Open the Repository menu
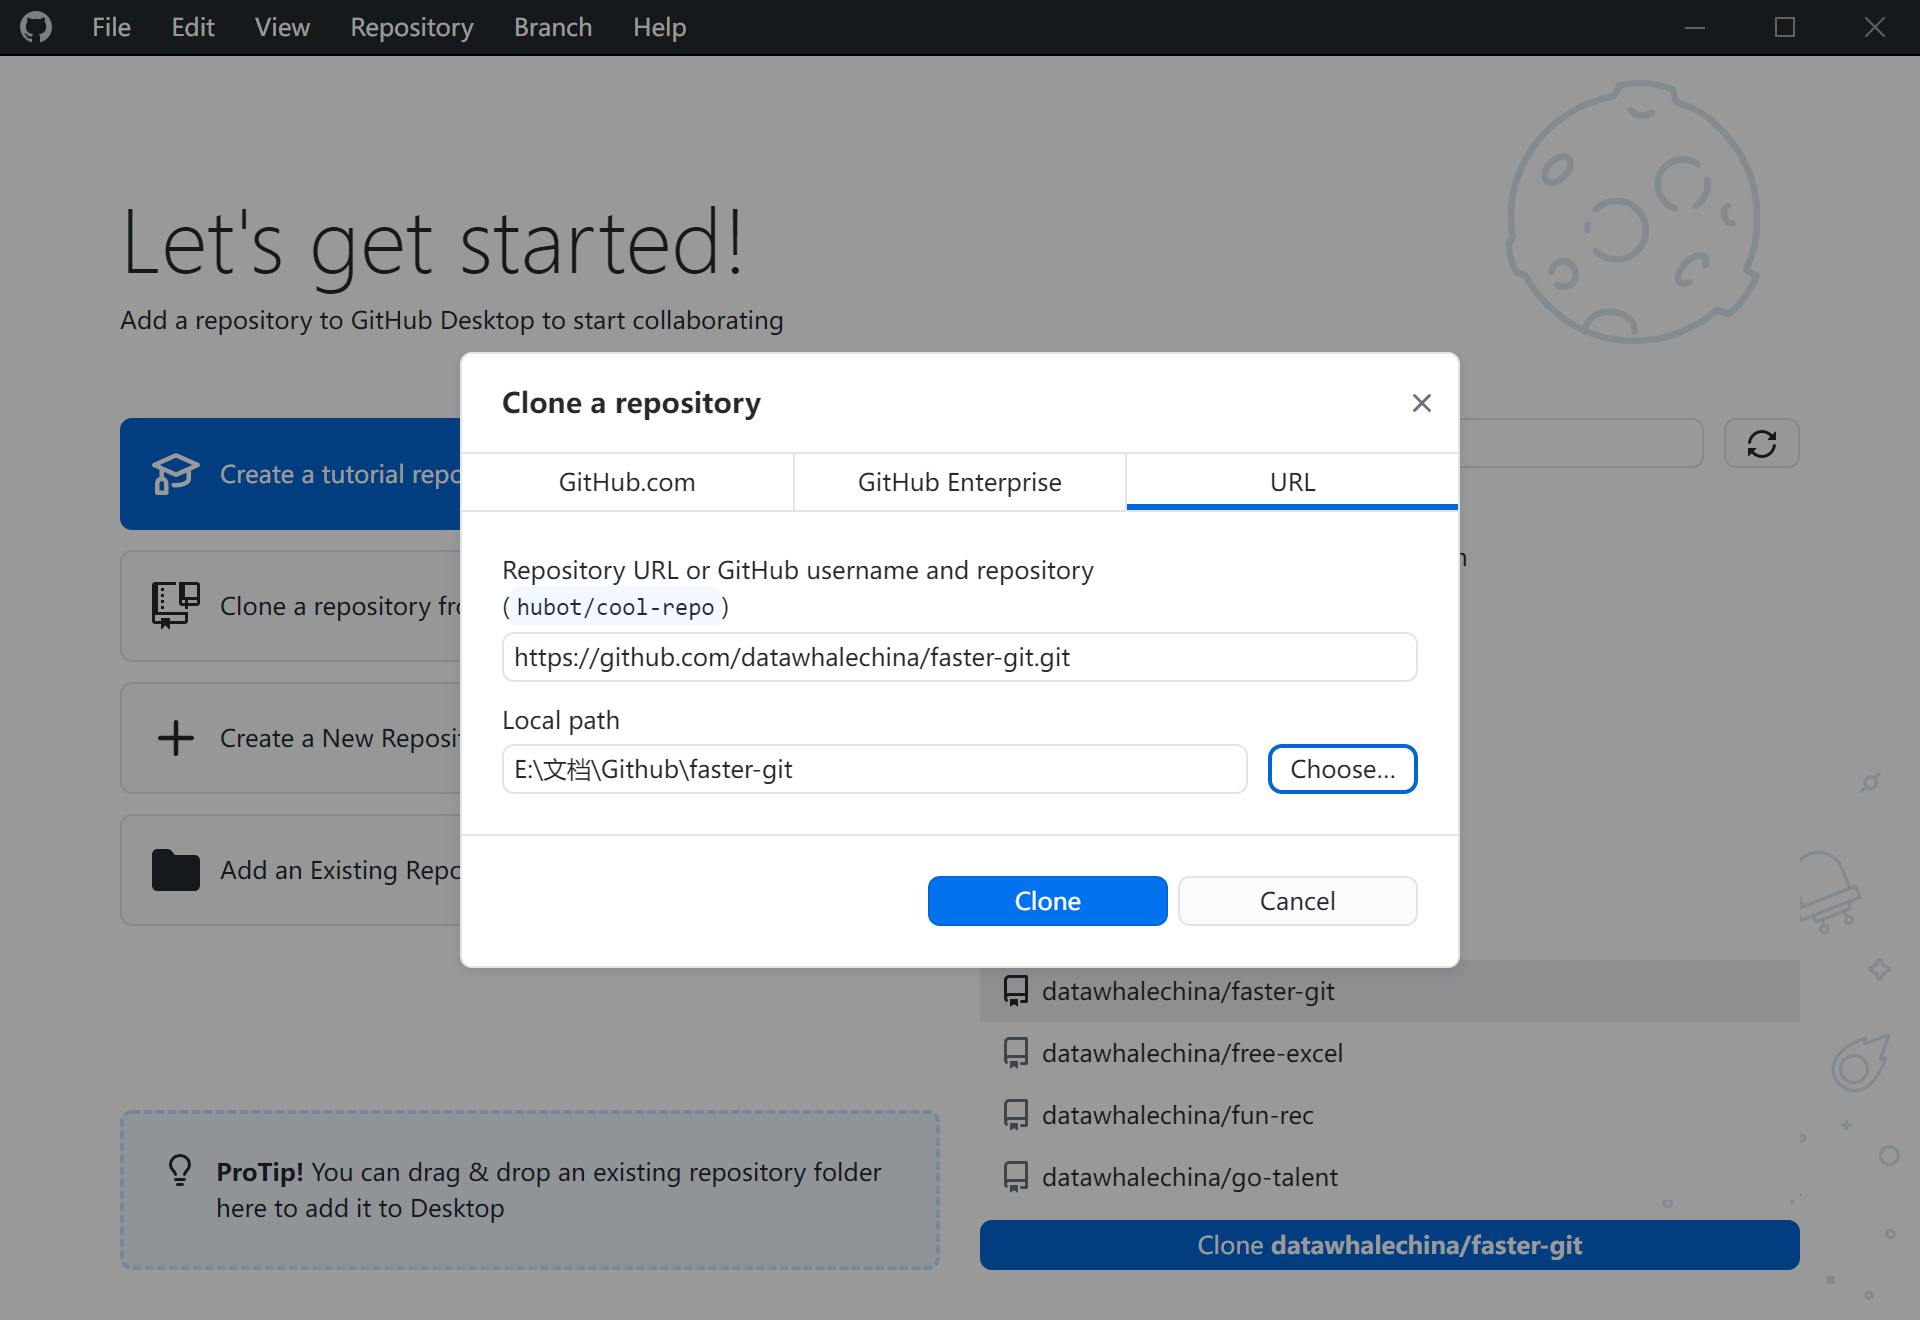The width and height of the screenshot is (1920, 1320). click(x=411, y=27)
